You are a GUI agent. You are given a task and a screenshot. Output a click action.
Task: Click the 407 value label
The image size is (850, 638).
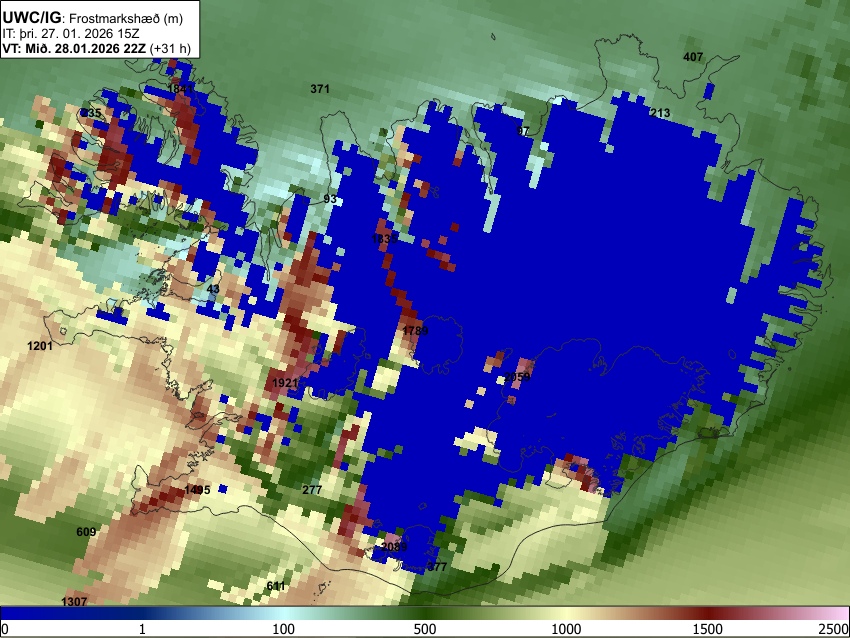click(693, 57)
